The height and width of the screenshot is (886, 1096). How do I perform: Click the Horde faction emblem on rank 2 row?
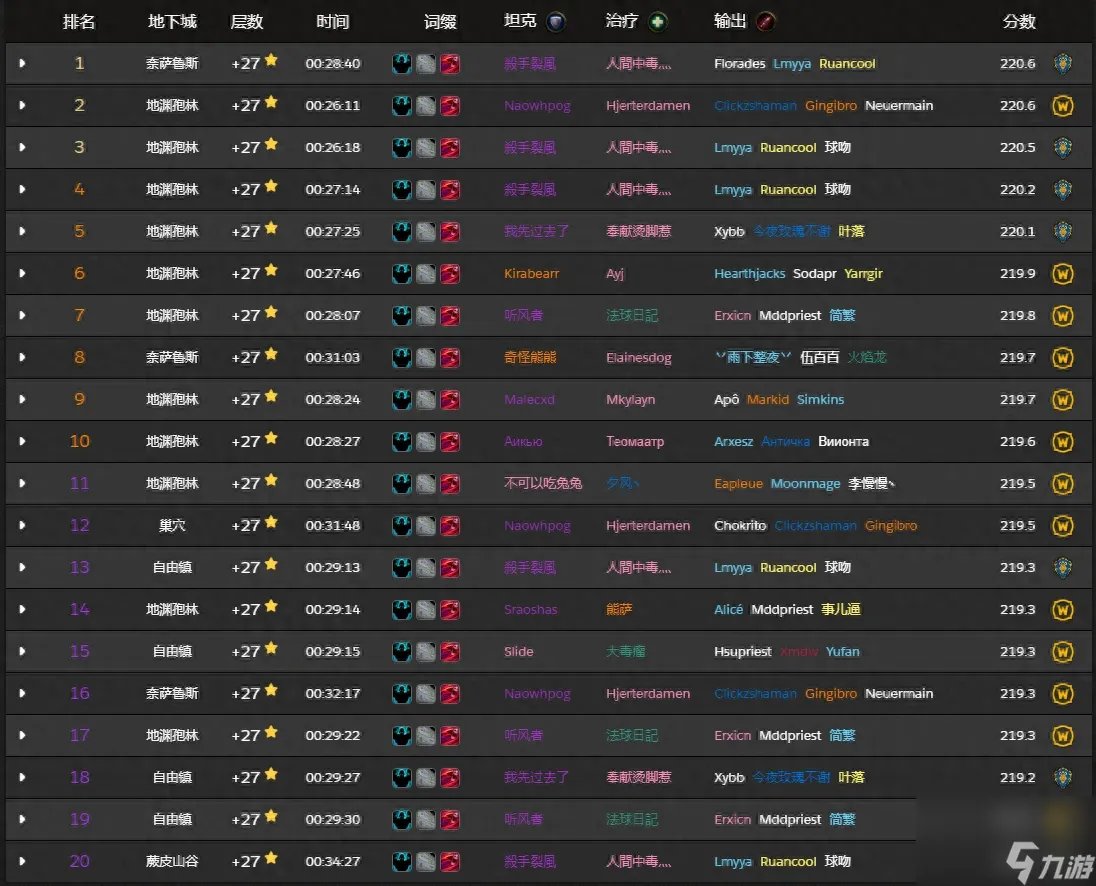point(1062,105)
